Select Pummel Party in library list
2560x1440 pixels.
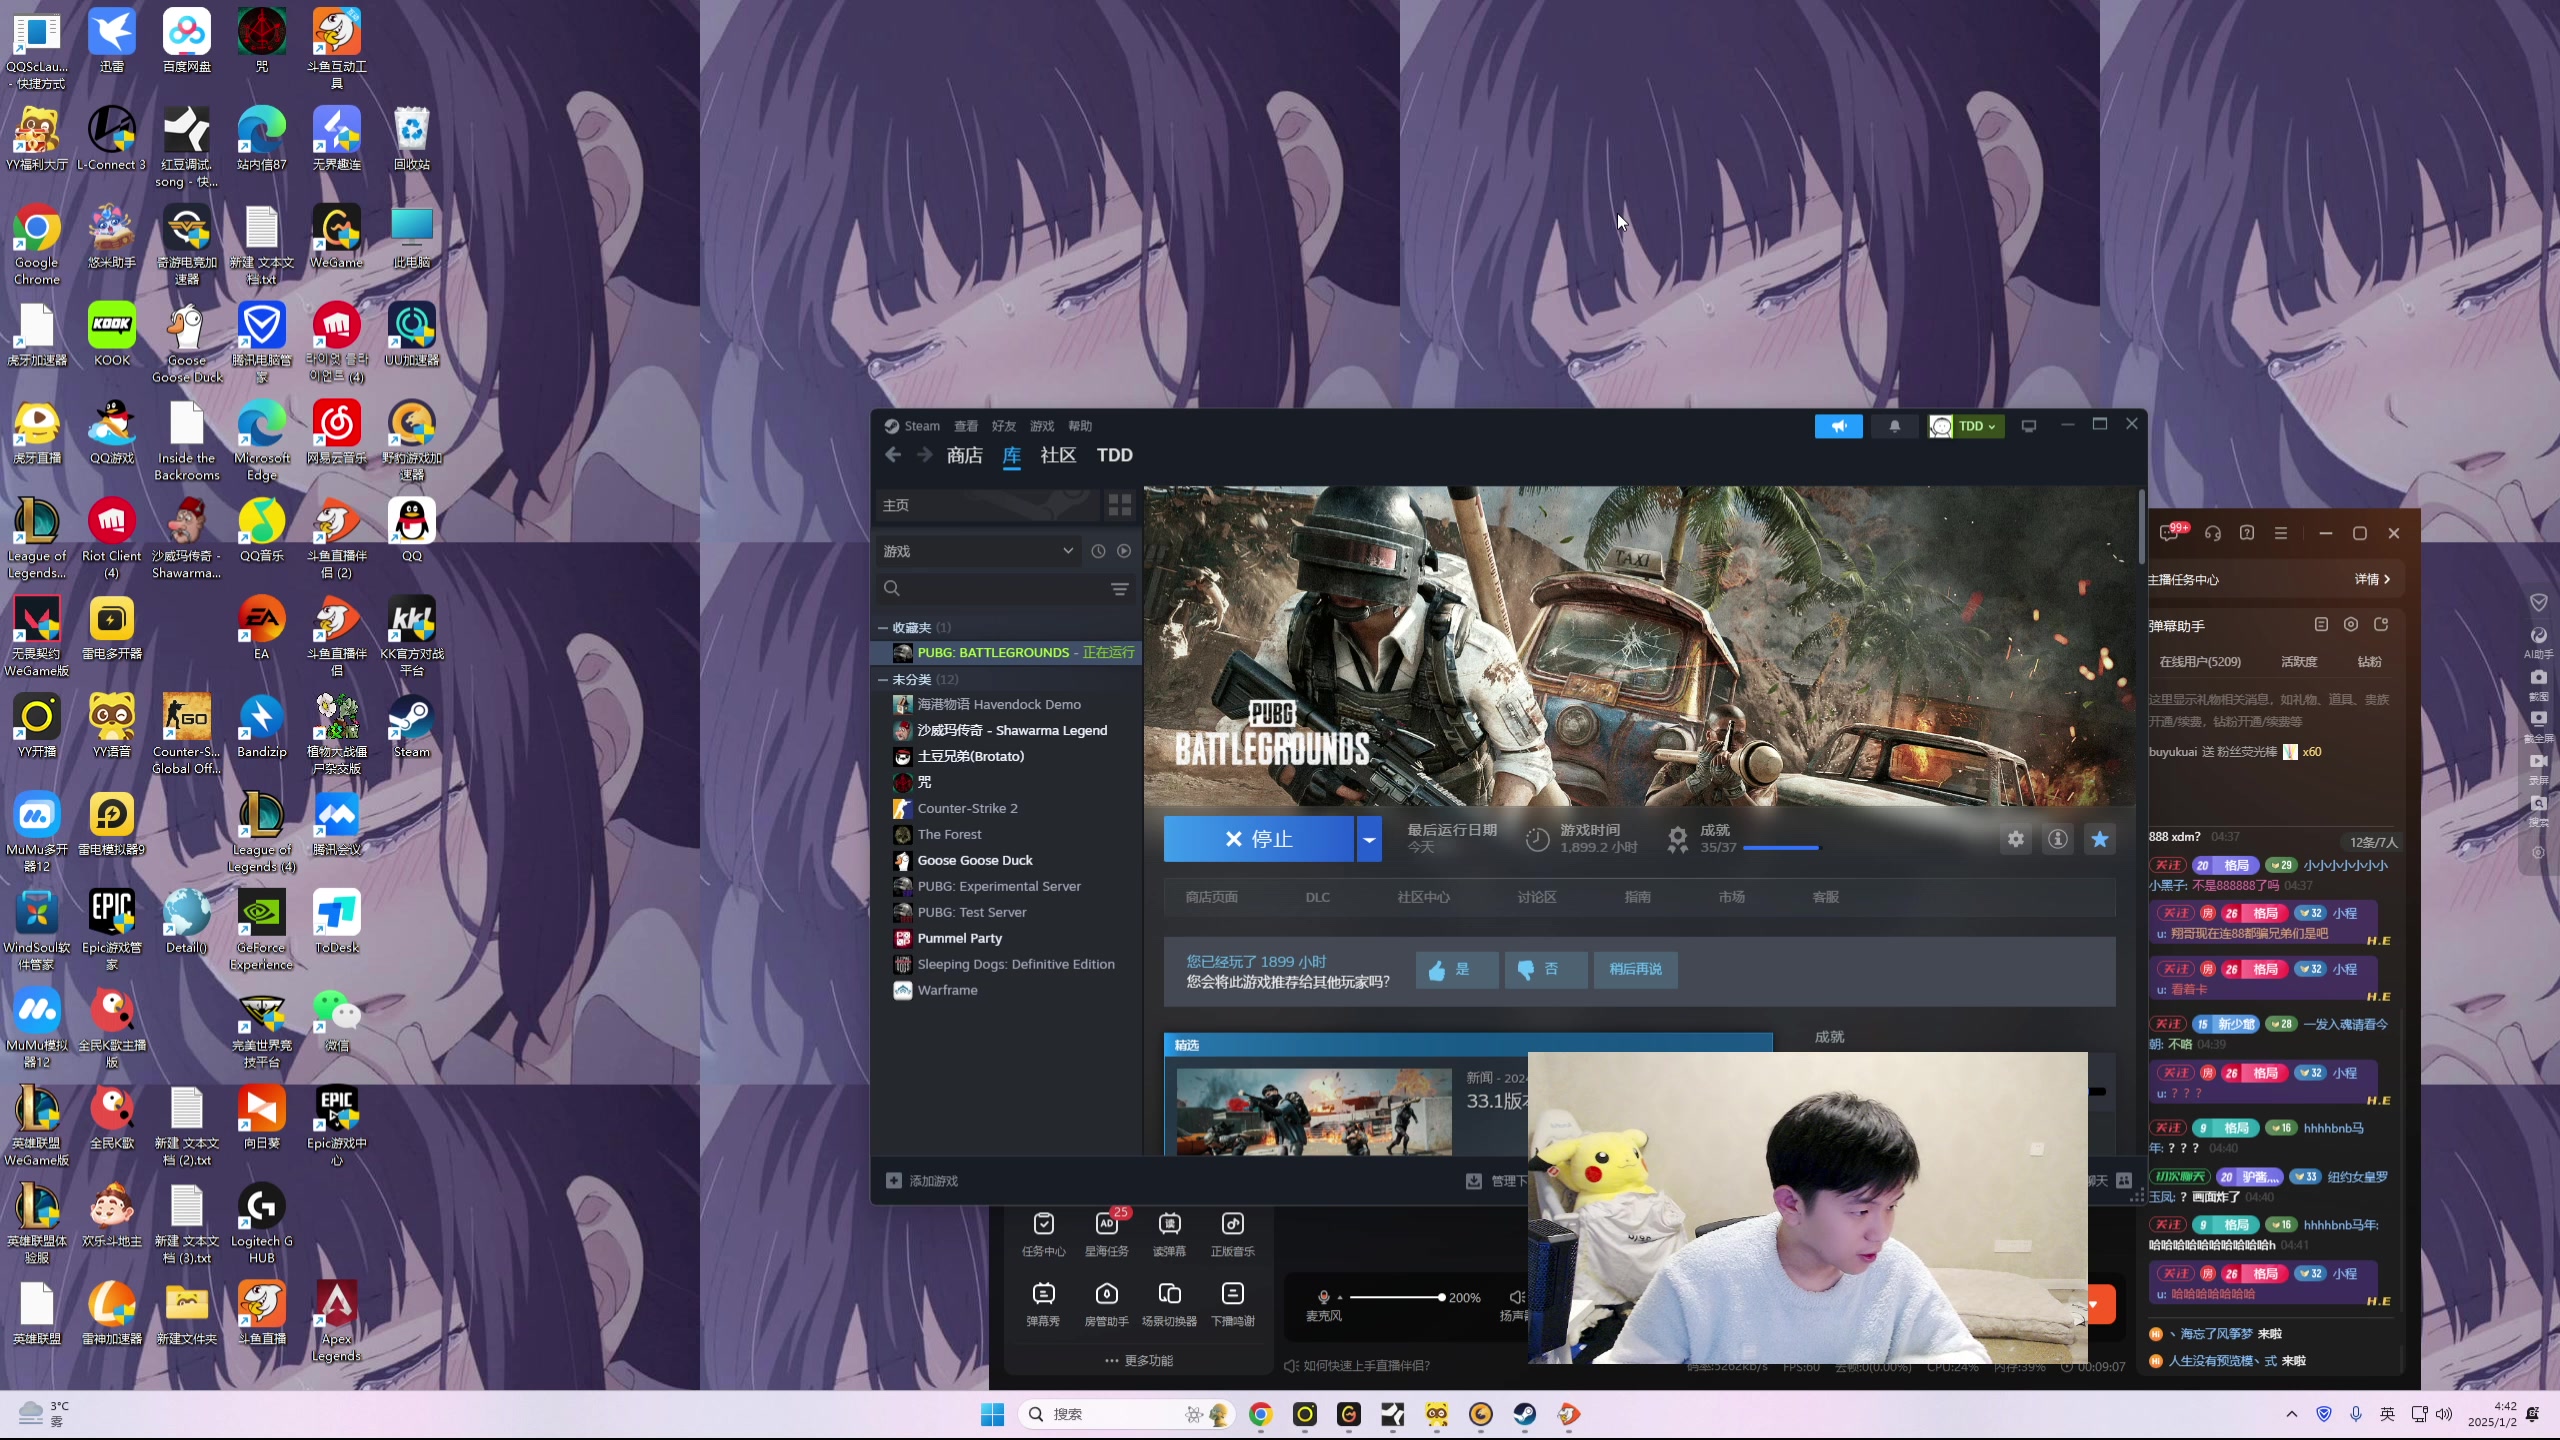click(x=1007, y=938)
